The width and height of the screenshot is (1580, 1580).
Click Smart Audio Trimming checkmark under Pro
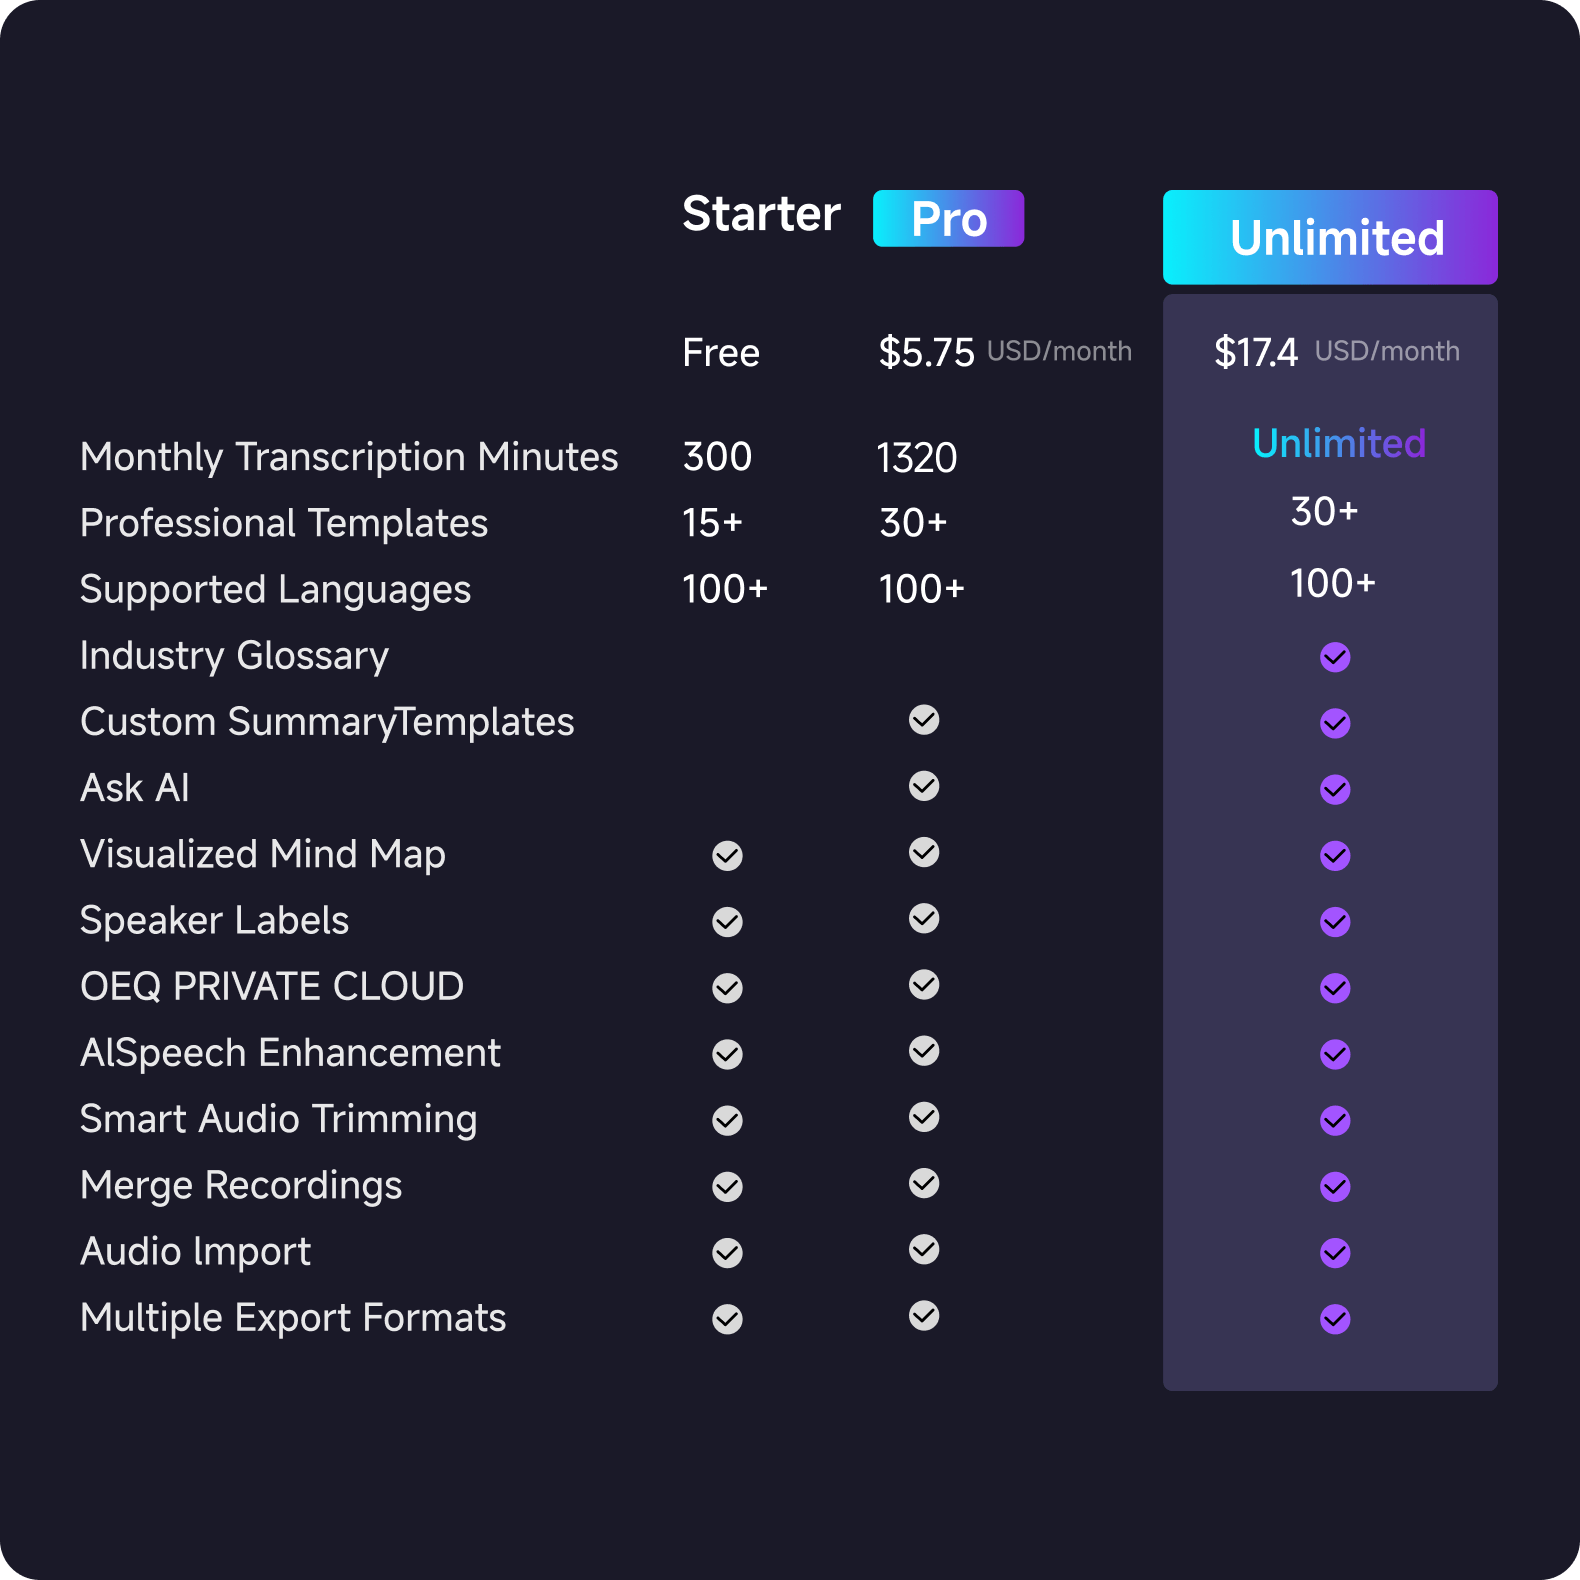click(x=924, y=1117)
